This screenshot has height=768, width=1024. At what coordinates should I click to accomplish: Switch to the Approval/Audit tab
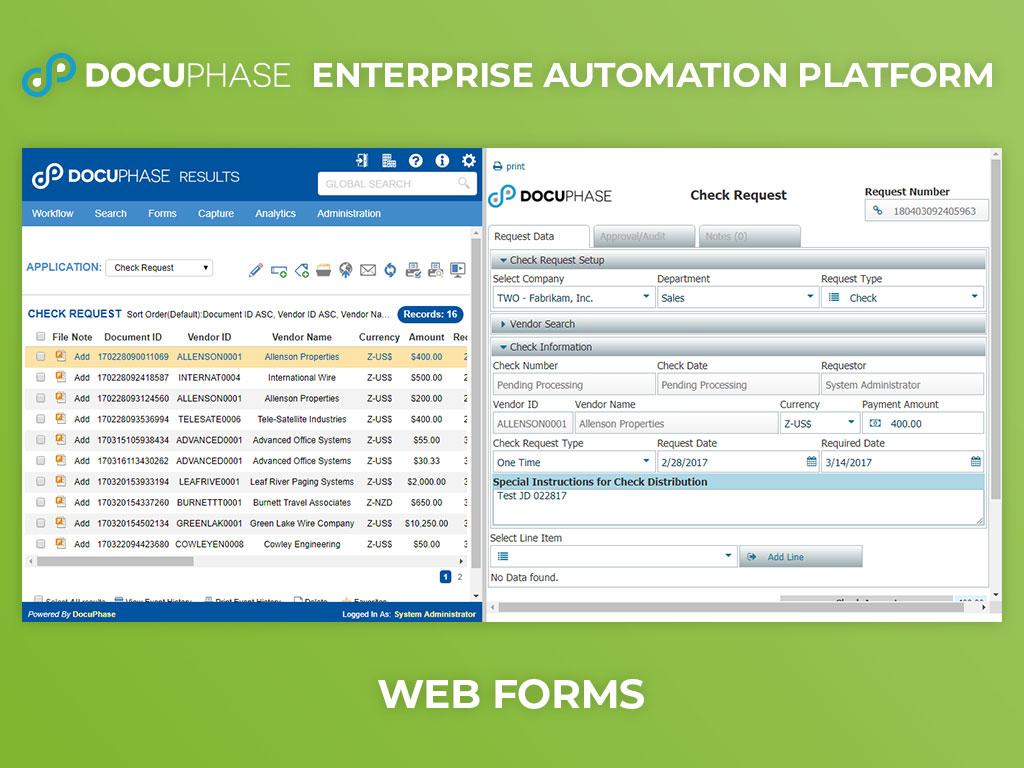(x=632, y=236)
